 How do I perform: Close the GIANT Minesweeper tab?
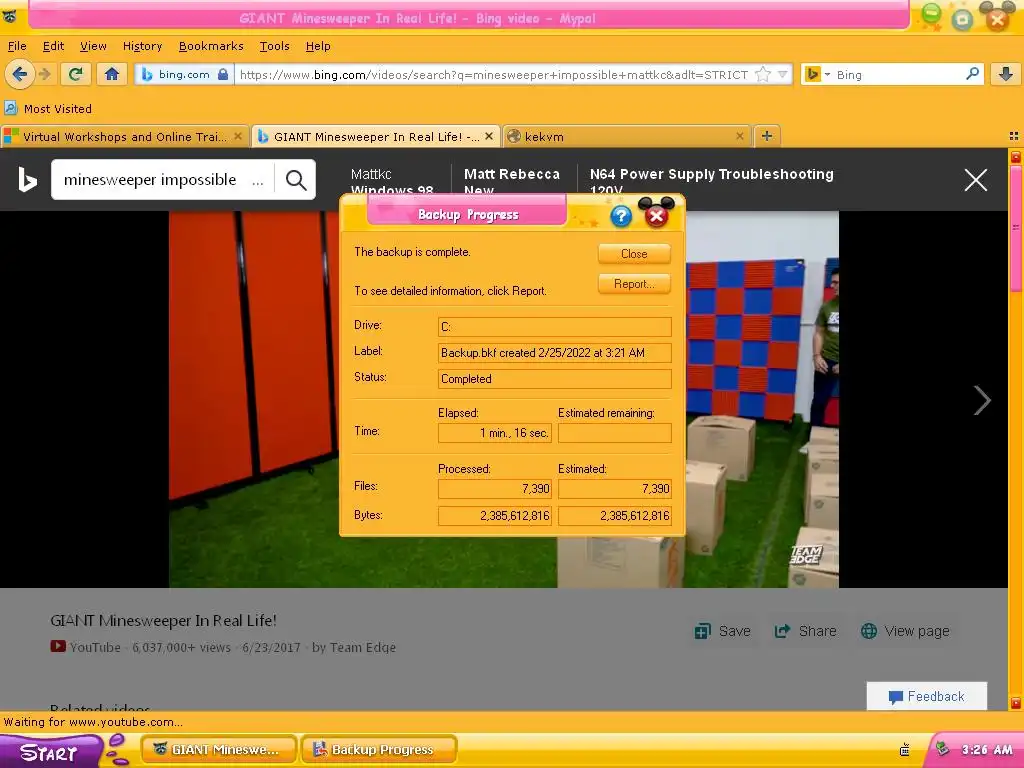(488, 136)
